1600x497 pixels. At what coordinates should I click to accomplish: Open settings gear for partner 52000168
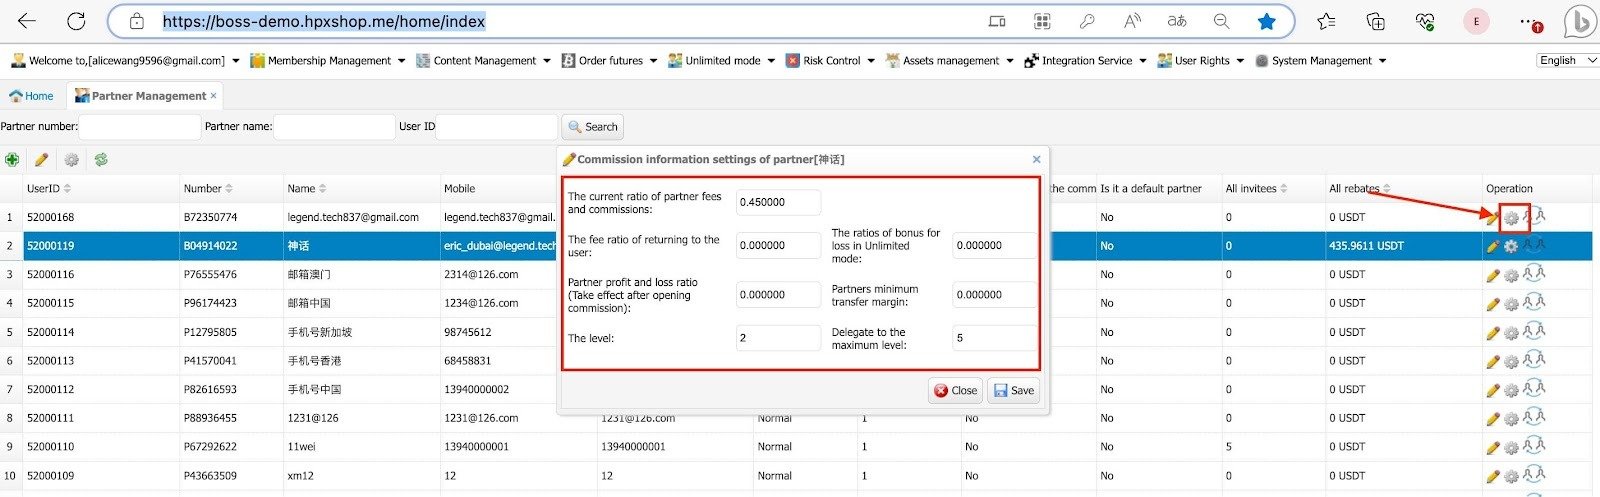[x=1512, y=218]
